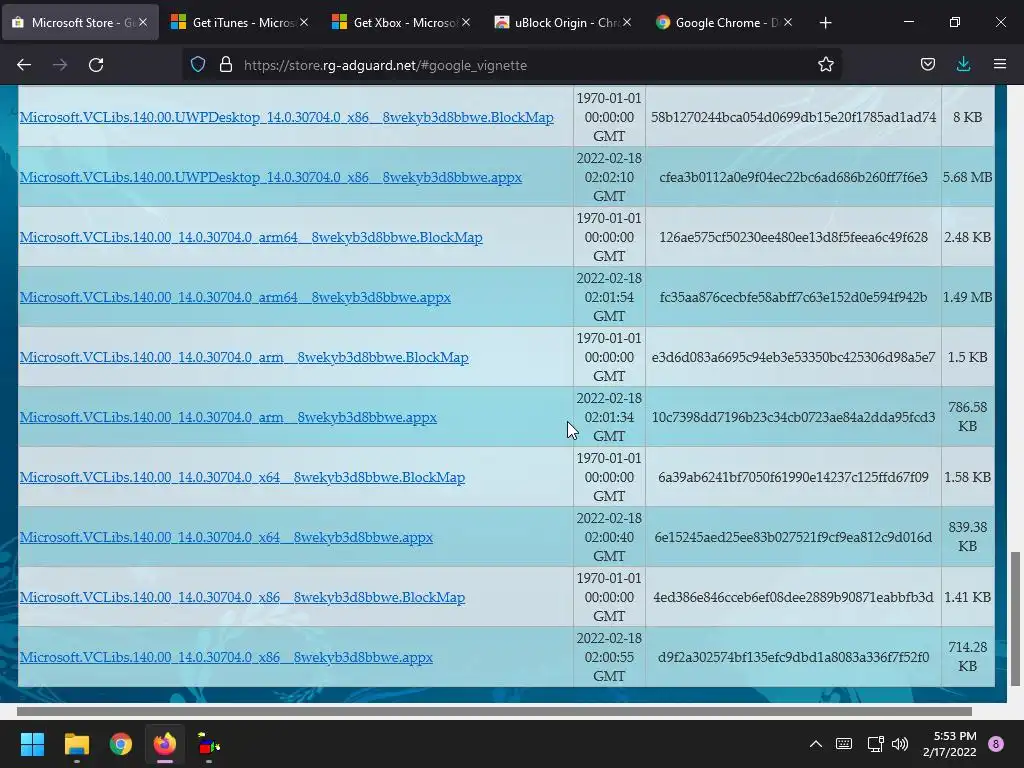Close the Get Xbox tab
The height and width of the screenshot is (768, 1024).
(466, 22)
